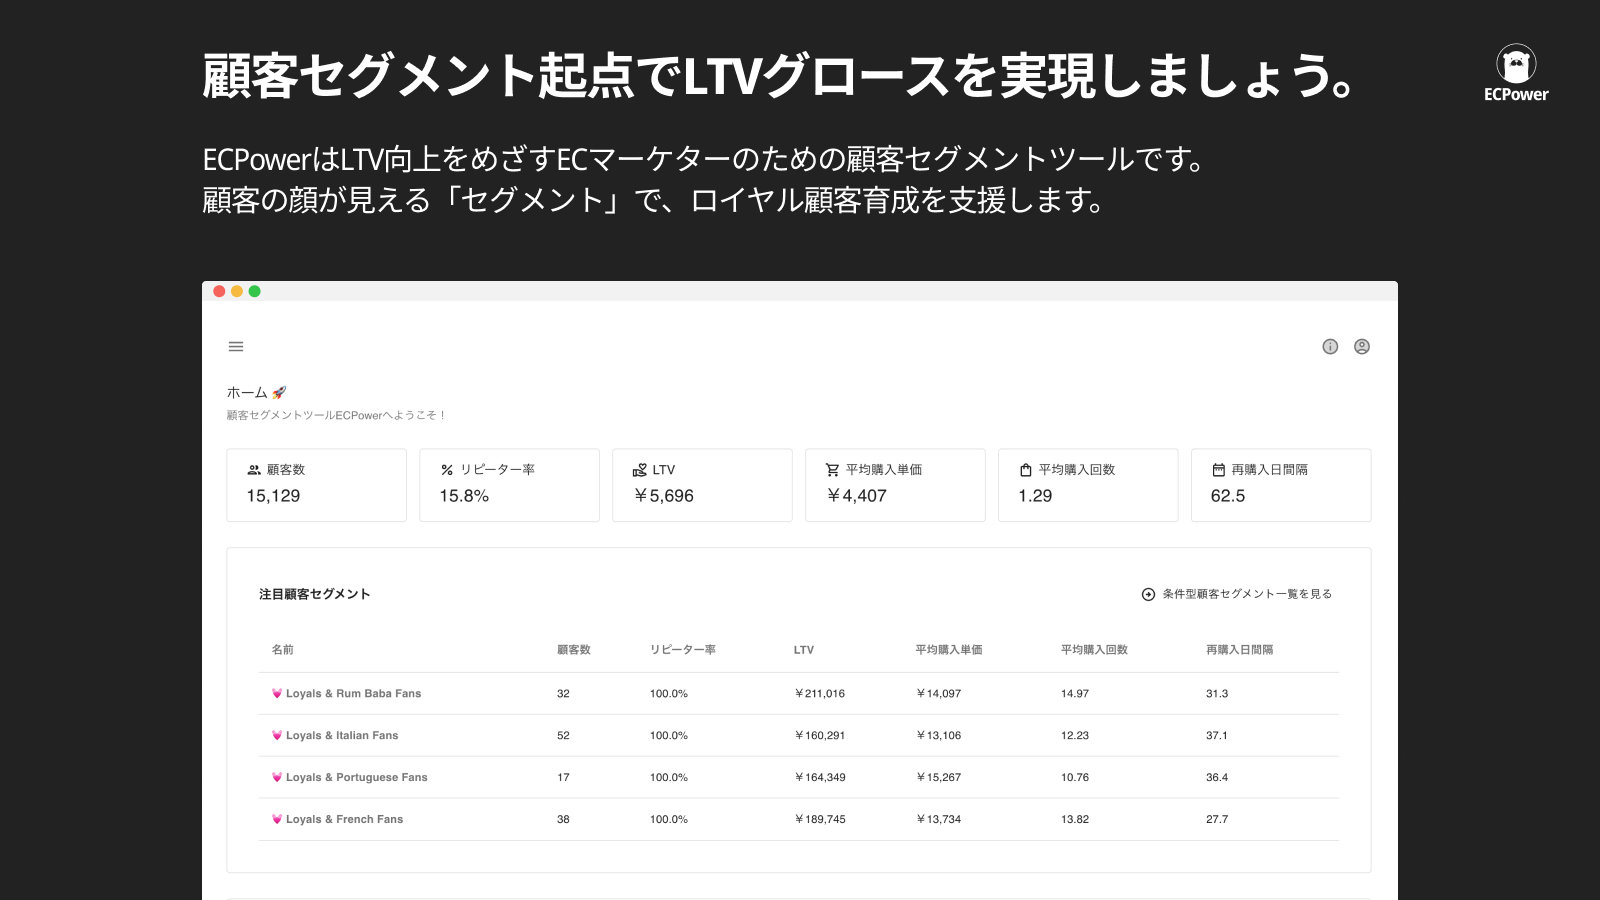Click the 再購入日間隔 table column header
The height and width of the screenshot is (900, 1600).
coord(1240,650)
